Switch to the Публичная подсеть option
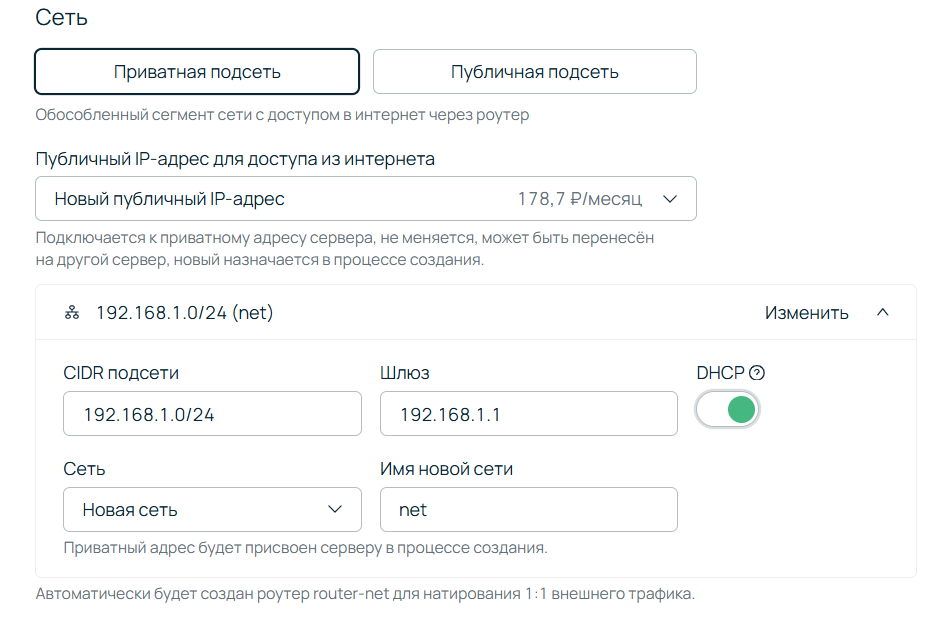Viewport: 926px width, 639px height. pos(534,71)
